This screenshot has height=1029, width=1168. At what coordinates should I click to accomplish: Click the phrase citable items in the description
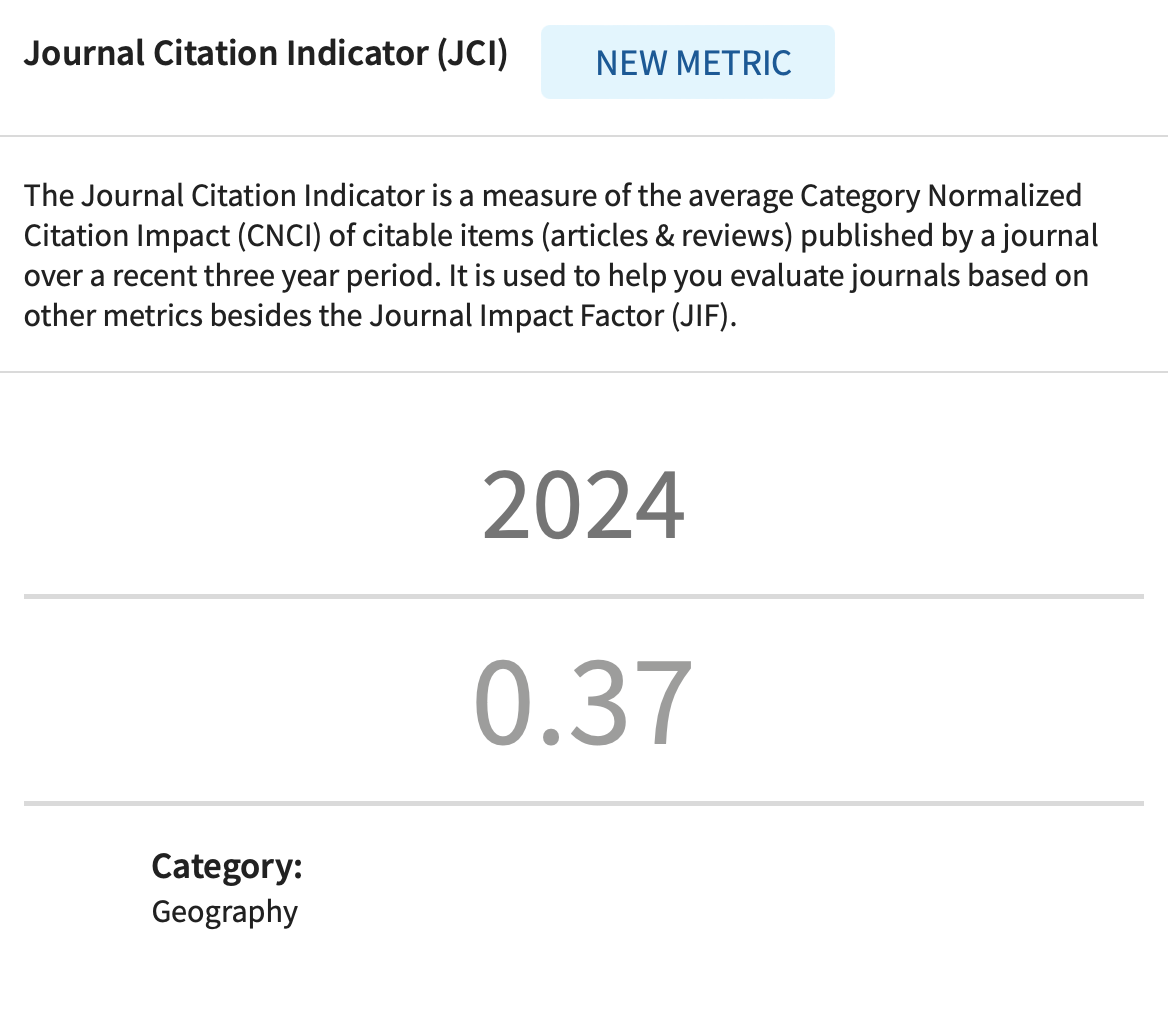pos(448,235)
